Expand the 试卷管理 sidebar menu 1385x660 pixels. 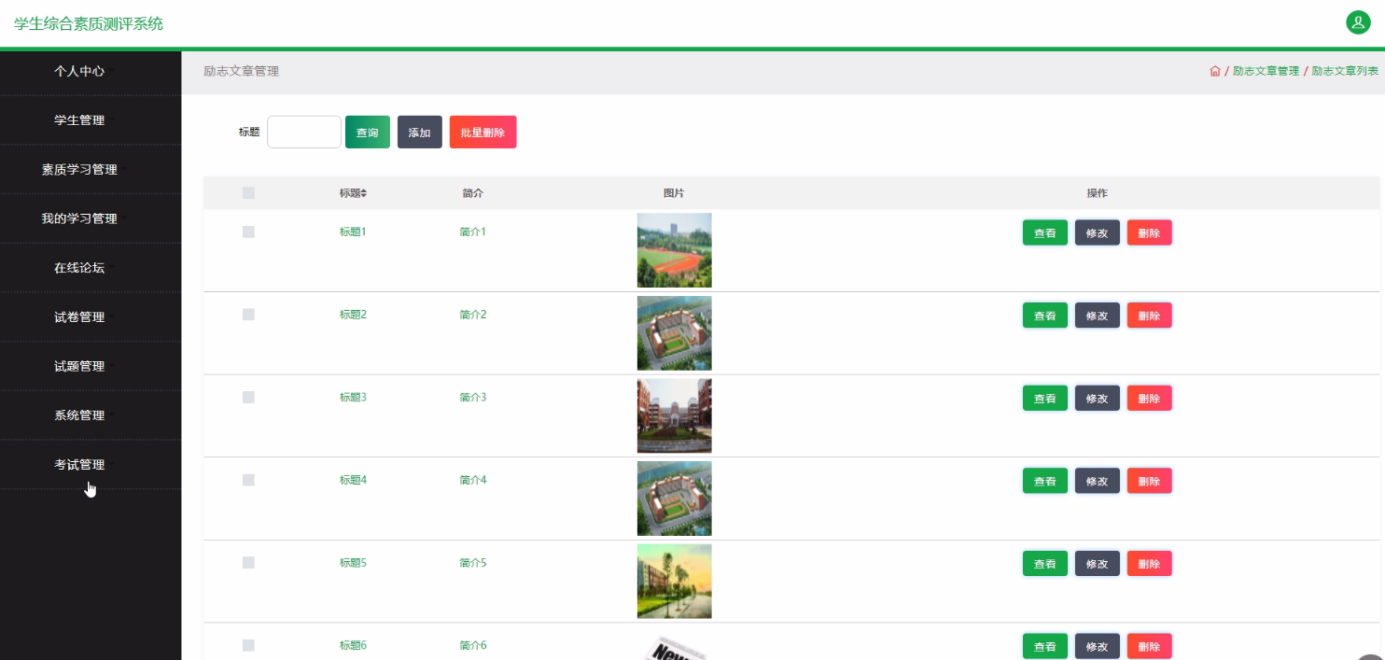click(90, 316)
